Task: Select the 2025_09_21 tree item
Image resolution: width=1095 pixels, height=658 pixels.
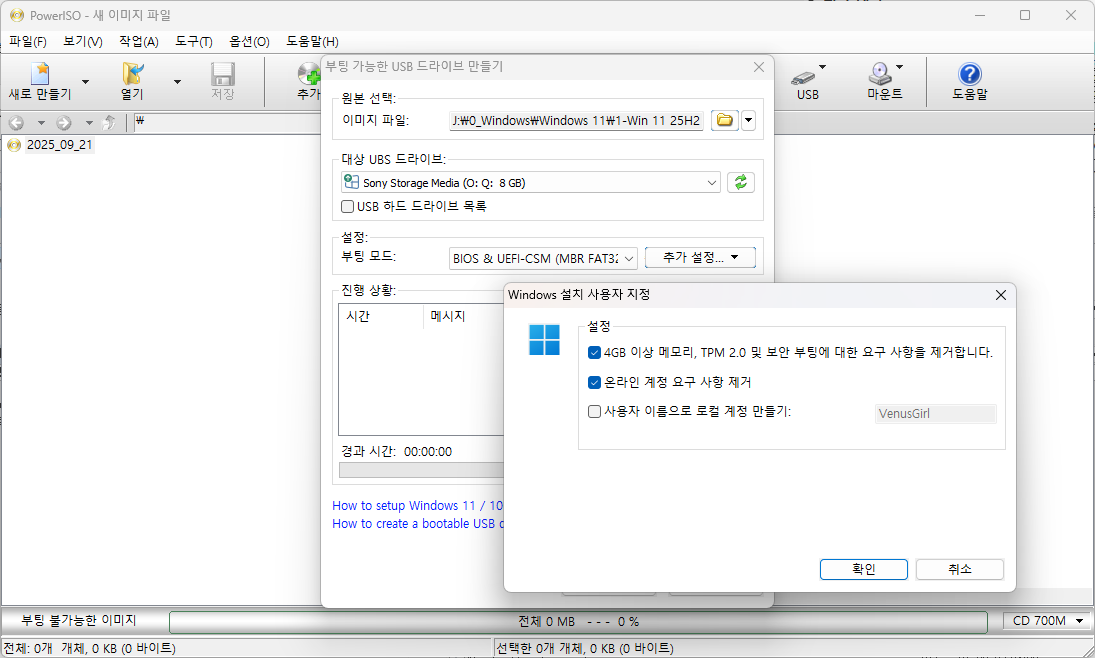Action: [59, 145]
